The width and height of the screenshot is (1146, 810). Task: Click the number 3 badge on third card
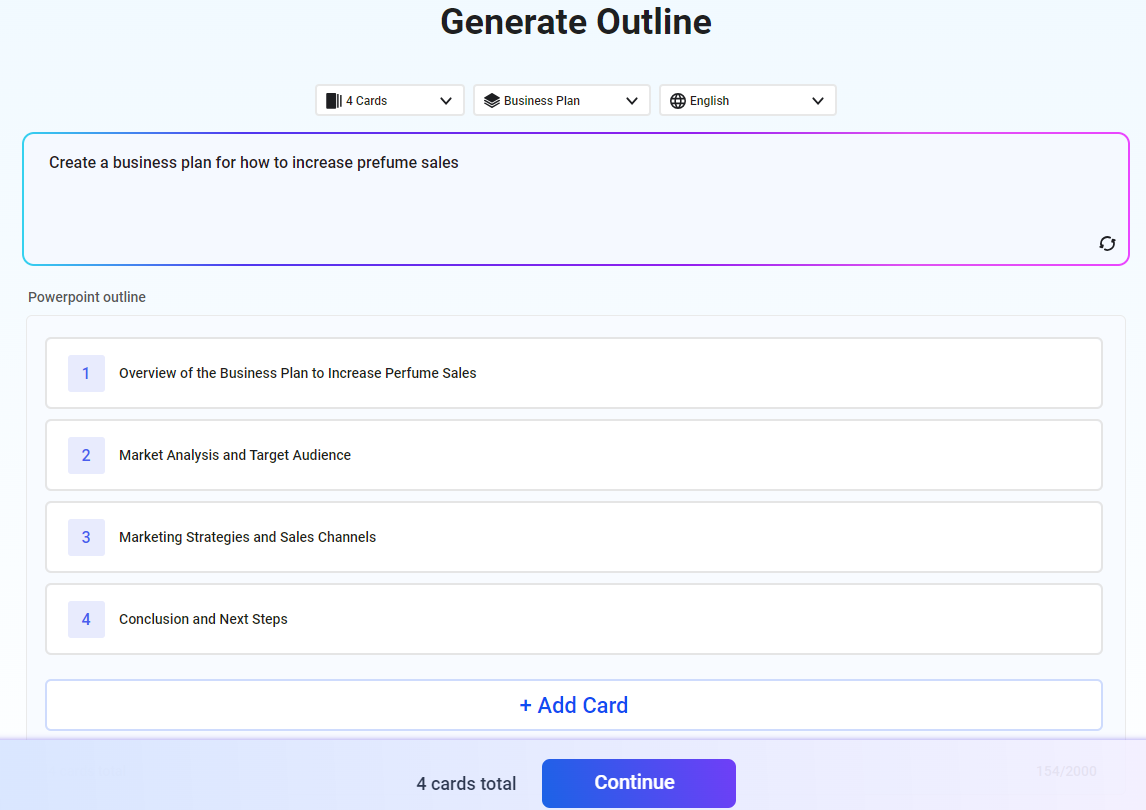86,537
